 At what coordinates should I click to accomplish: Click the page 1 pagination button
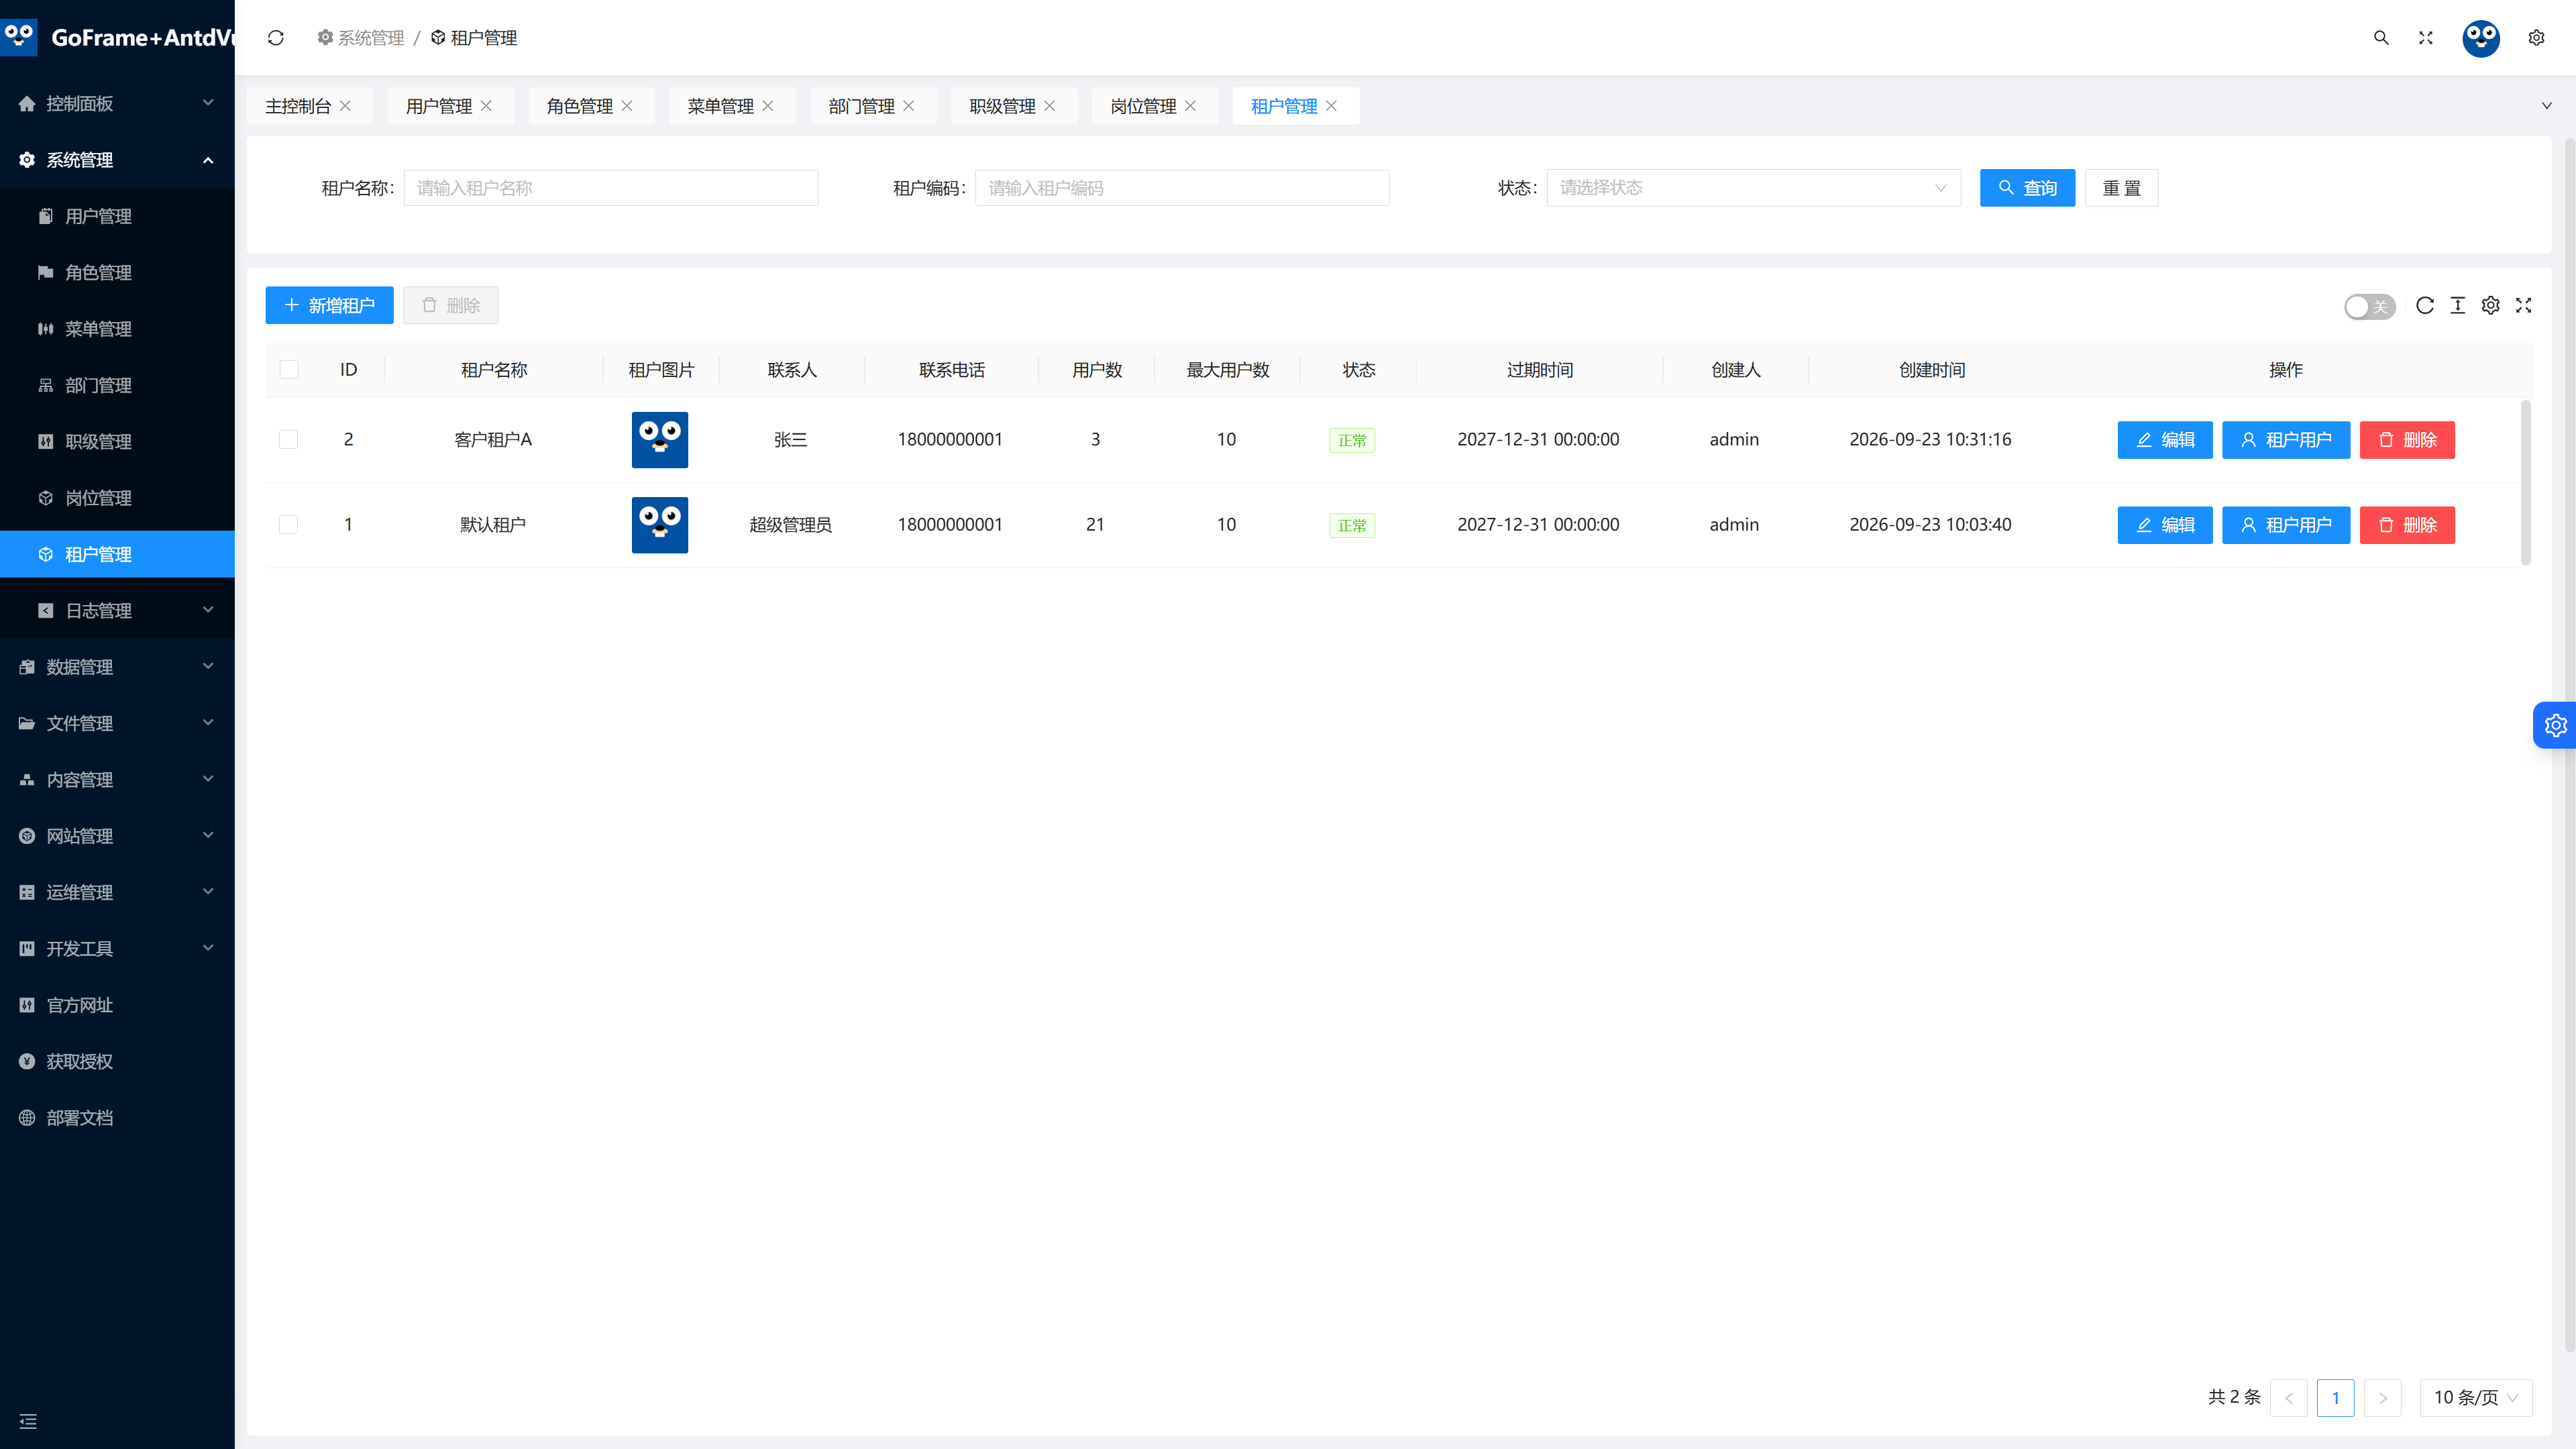[x=2335, y=1398]
